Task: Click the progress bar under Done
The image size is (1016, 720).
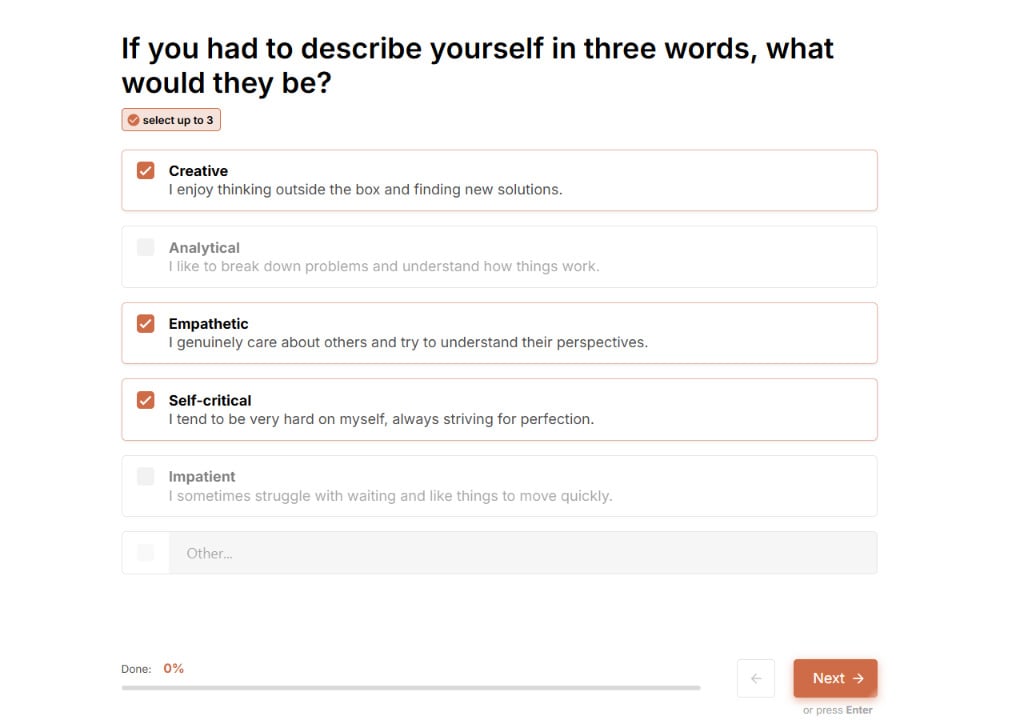Action: [x=411, y=688]
